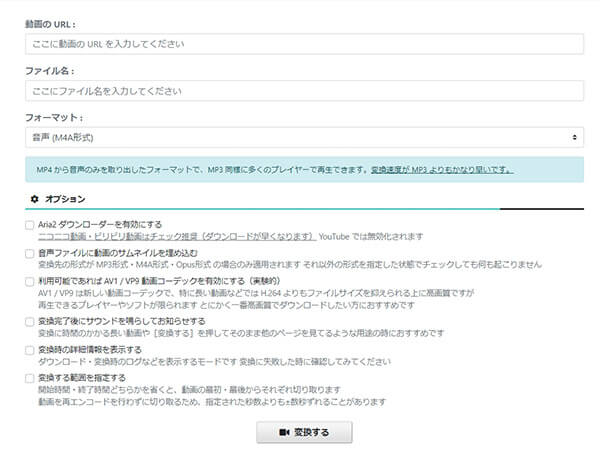Click the label Aria2 ダウンローダーを有効にする
This screenshot has width=600, height=451.
click(100, 225)
